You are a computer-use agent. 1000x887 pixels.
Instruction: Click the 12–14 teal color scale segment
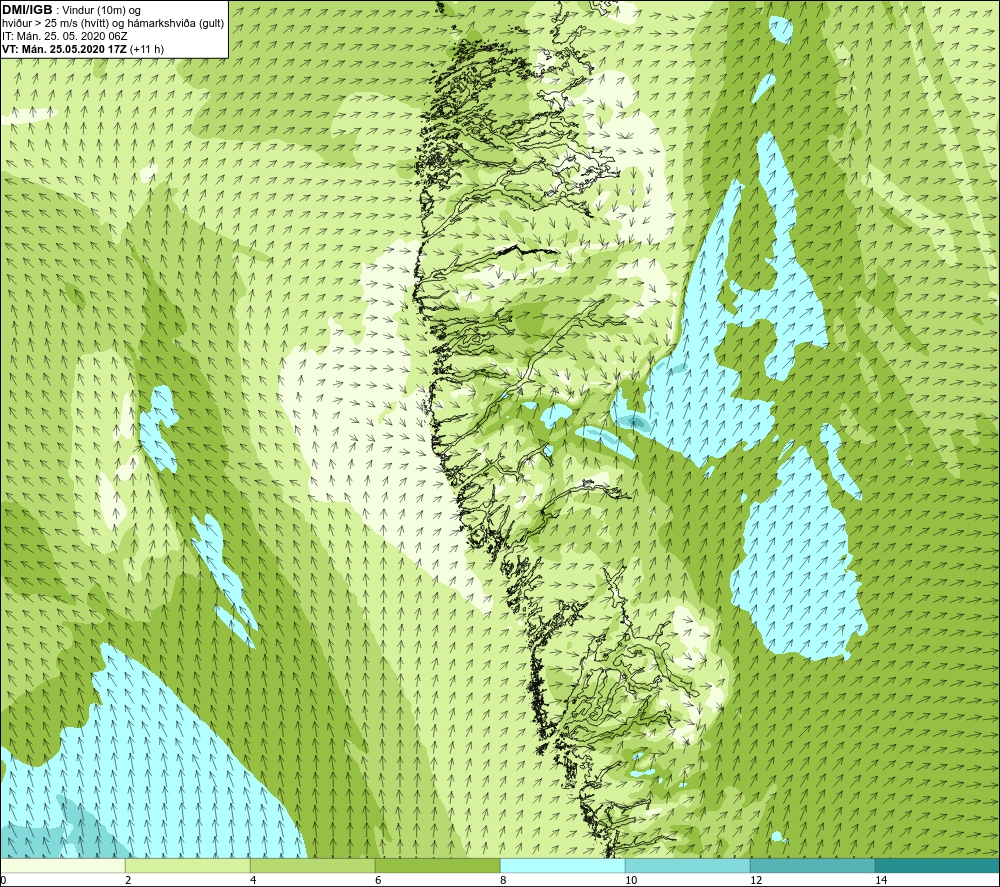(812, 865)
